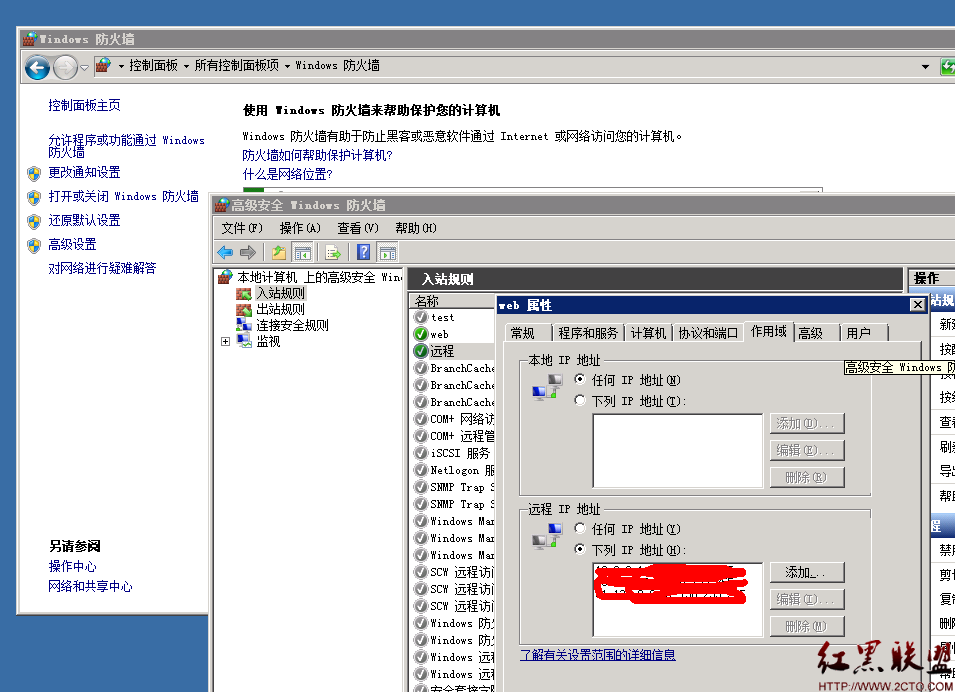Open the 控制面板 breadcrumb dropdown arrow

[x=186, y=66]
